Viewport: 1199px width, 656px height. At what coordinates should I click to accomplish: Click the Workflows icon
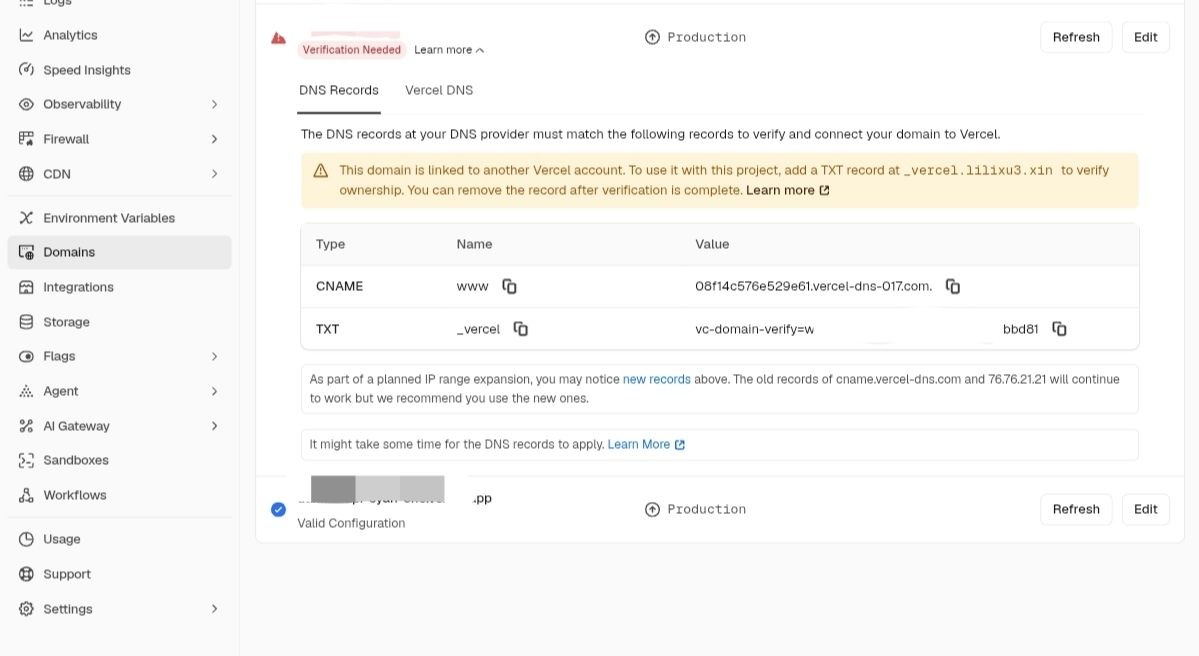(x=26, y=495)
